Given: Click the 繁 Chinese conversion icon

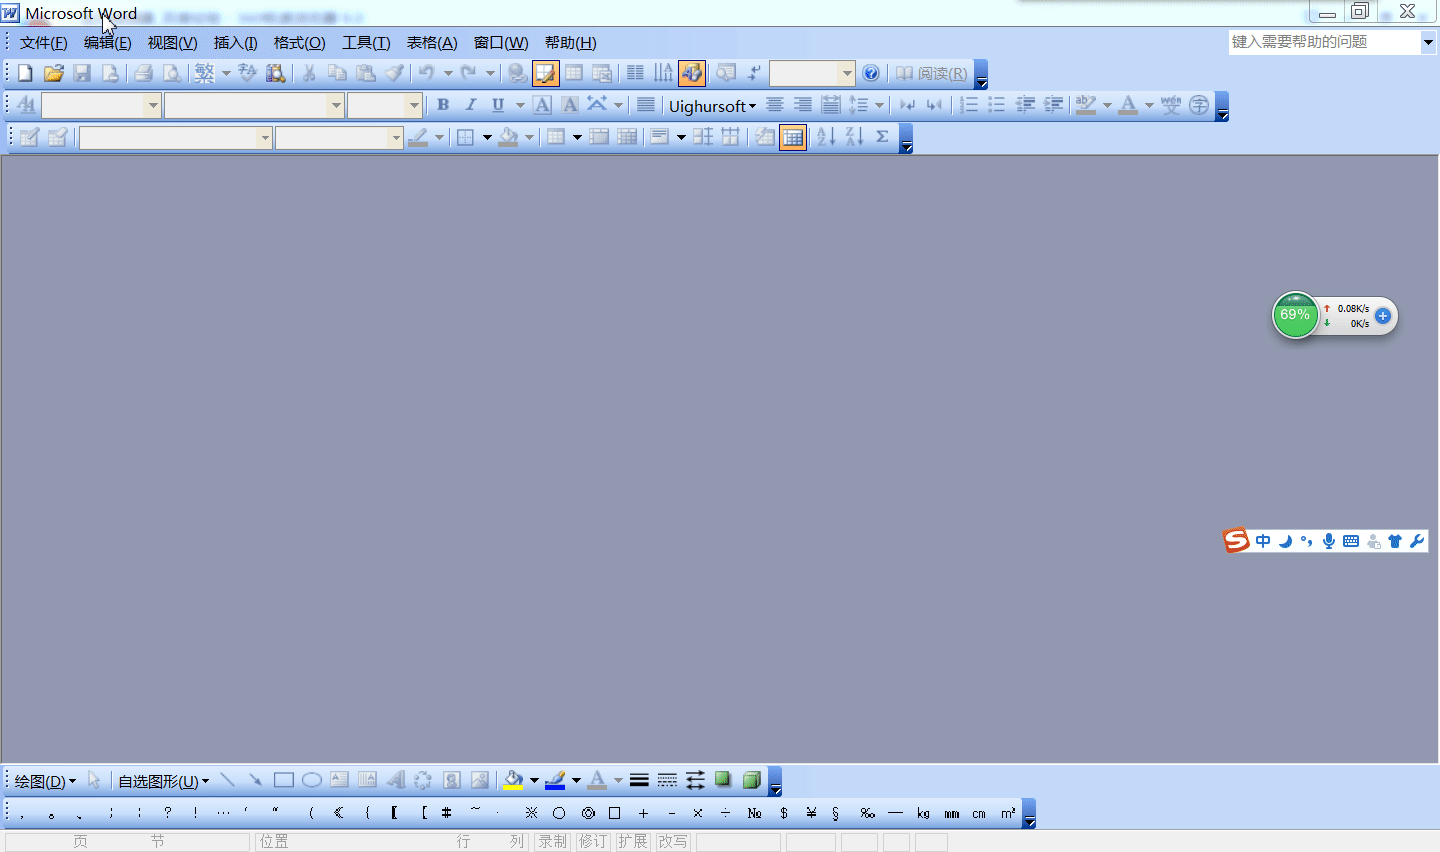Looking at the screenshot, I should pos(204,73).
